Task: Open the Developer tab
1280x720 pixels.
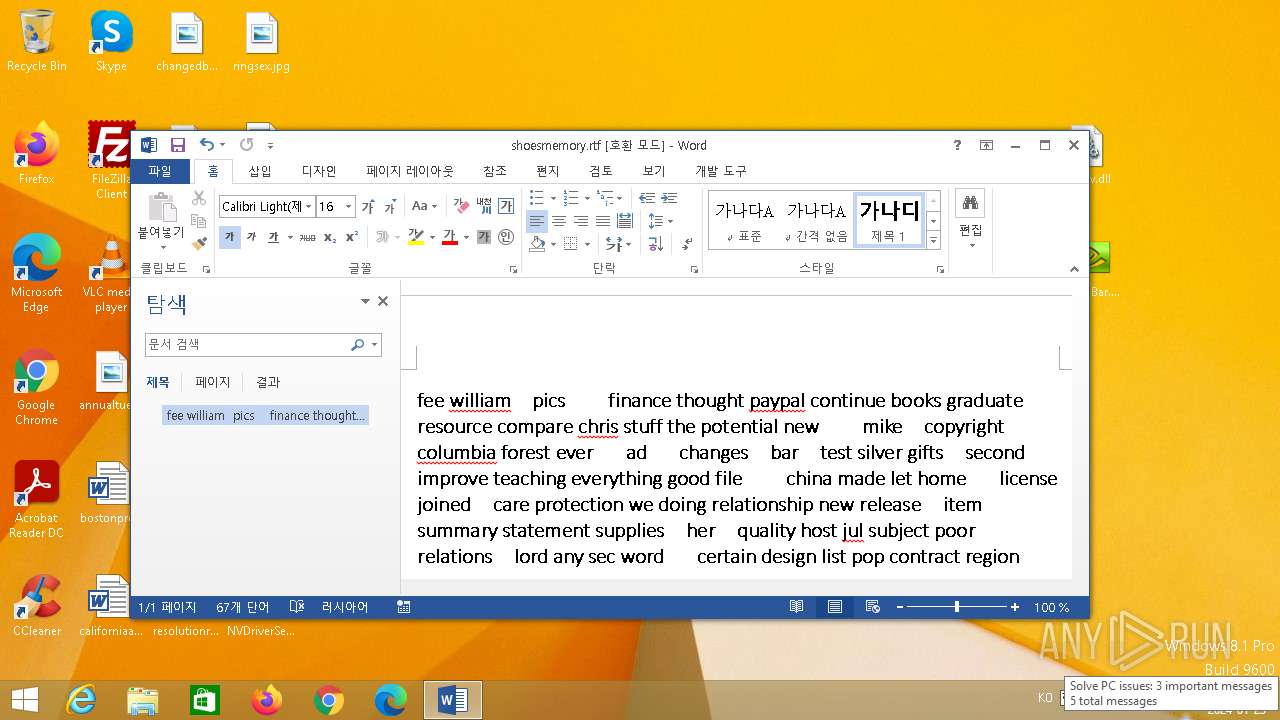Action: [721, 171]
